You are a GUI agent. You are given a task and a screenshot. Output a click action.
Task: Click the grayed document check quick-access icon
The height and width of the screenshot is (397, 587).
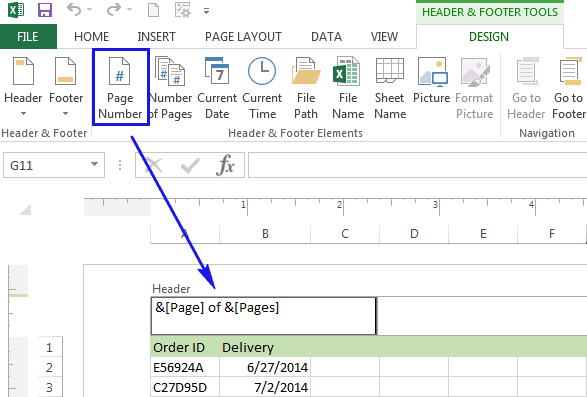(183, 10)
